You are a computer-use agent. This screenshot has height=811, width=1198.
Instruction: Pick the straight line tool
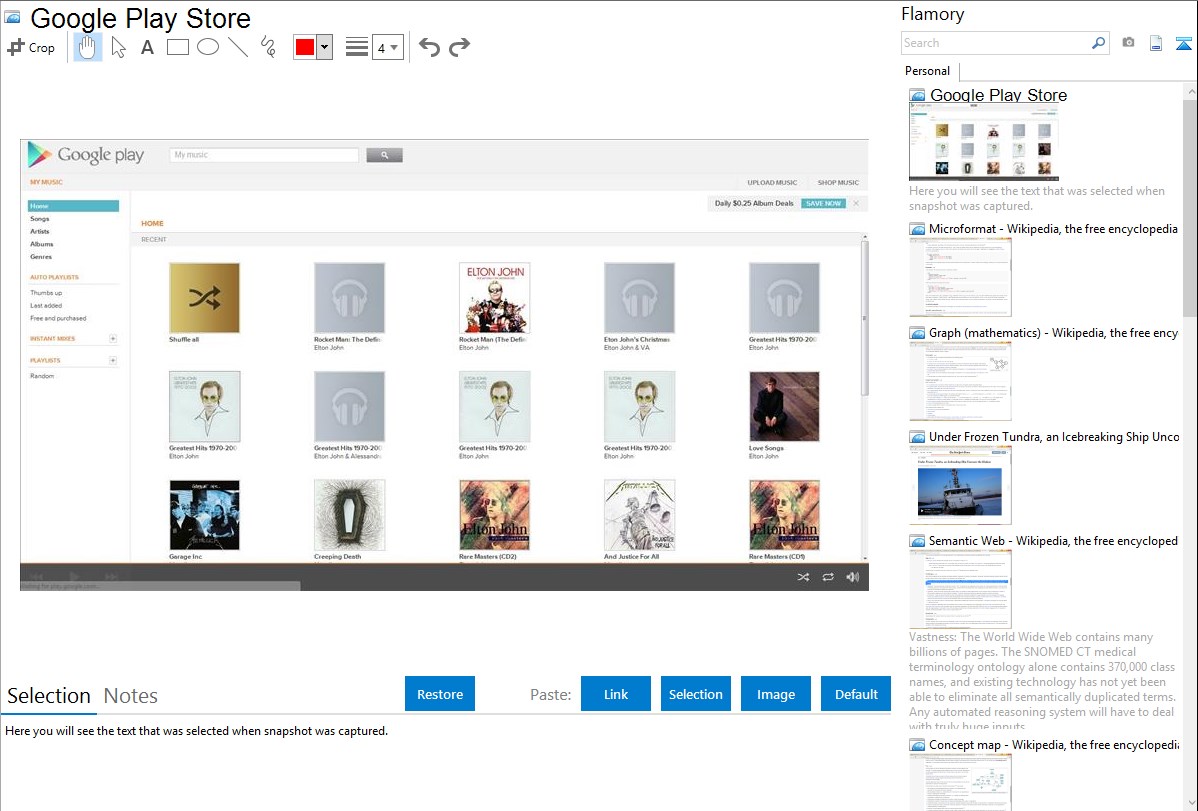(x=238, y=47)
